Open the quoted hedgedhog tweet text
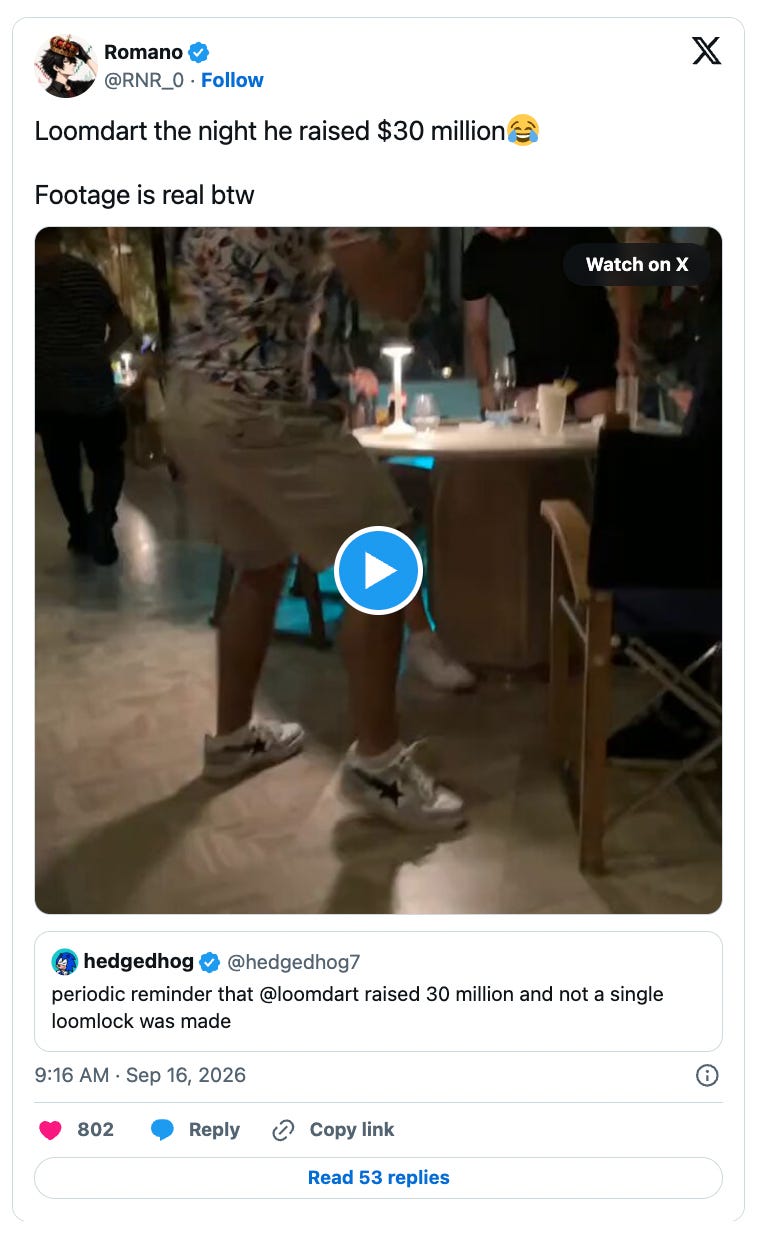The width and height of the screenshot is (758, 1236). pos(357,1008)
